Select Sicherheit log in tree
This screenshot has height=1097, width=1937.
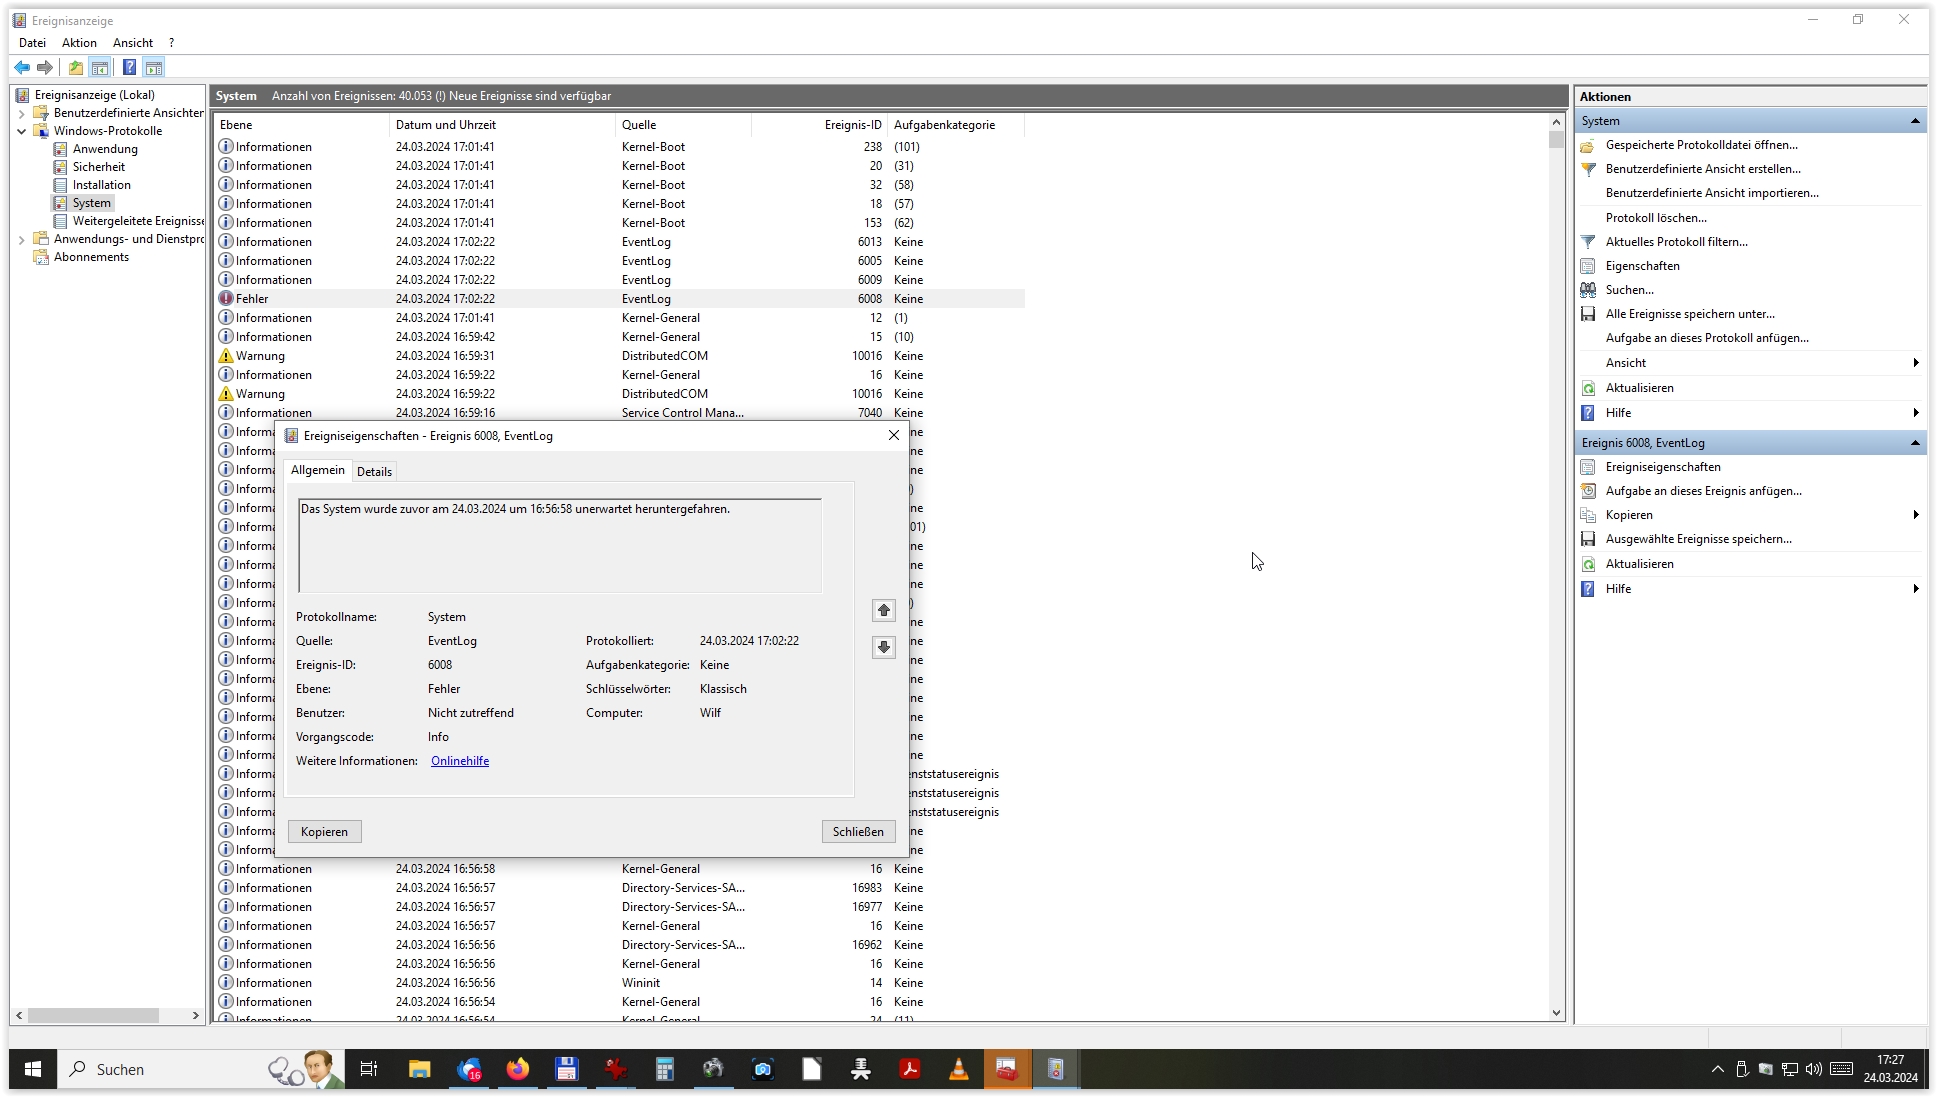coord(98,167)
